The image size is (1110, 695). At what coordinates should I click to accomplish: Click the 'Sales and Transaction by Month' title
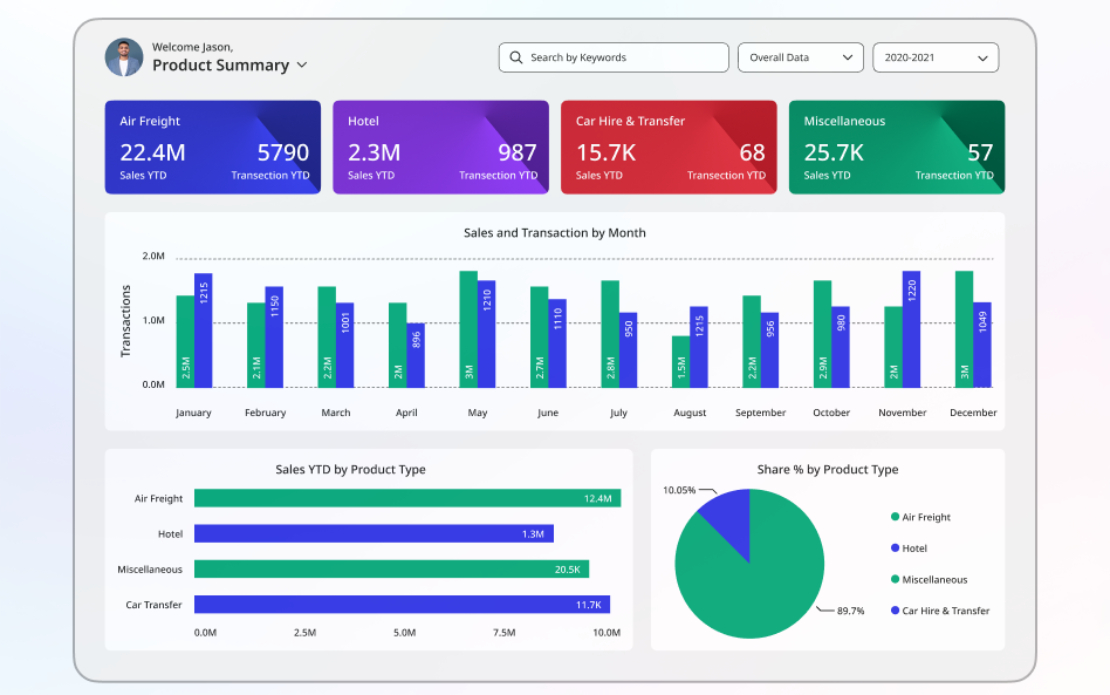point(554,233)
